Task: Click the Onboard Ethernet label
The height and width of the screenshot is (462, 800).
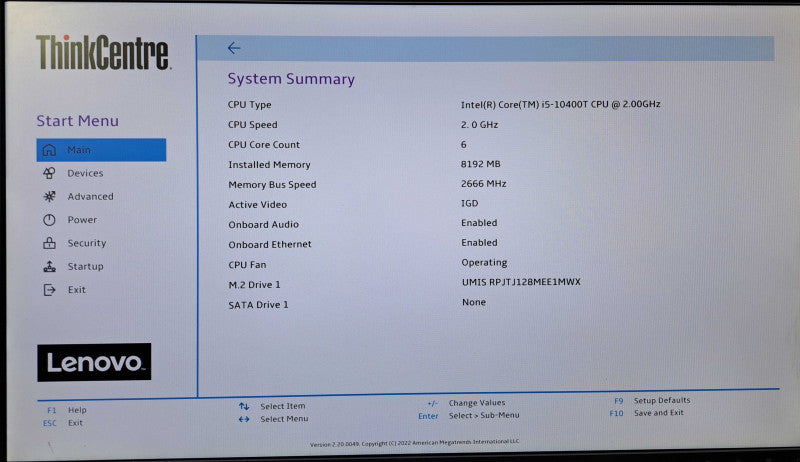Action: pos(270,244)
